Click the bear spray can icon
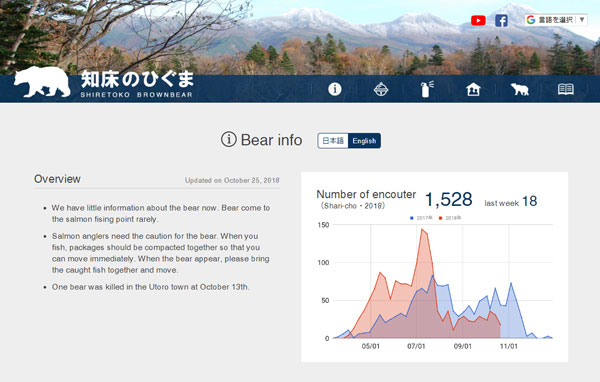The width and height of the screenshot is (600, 382). 427,89
